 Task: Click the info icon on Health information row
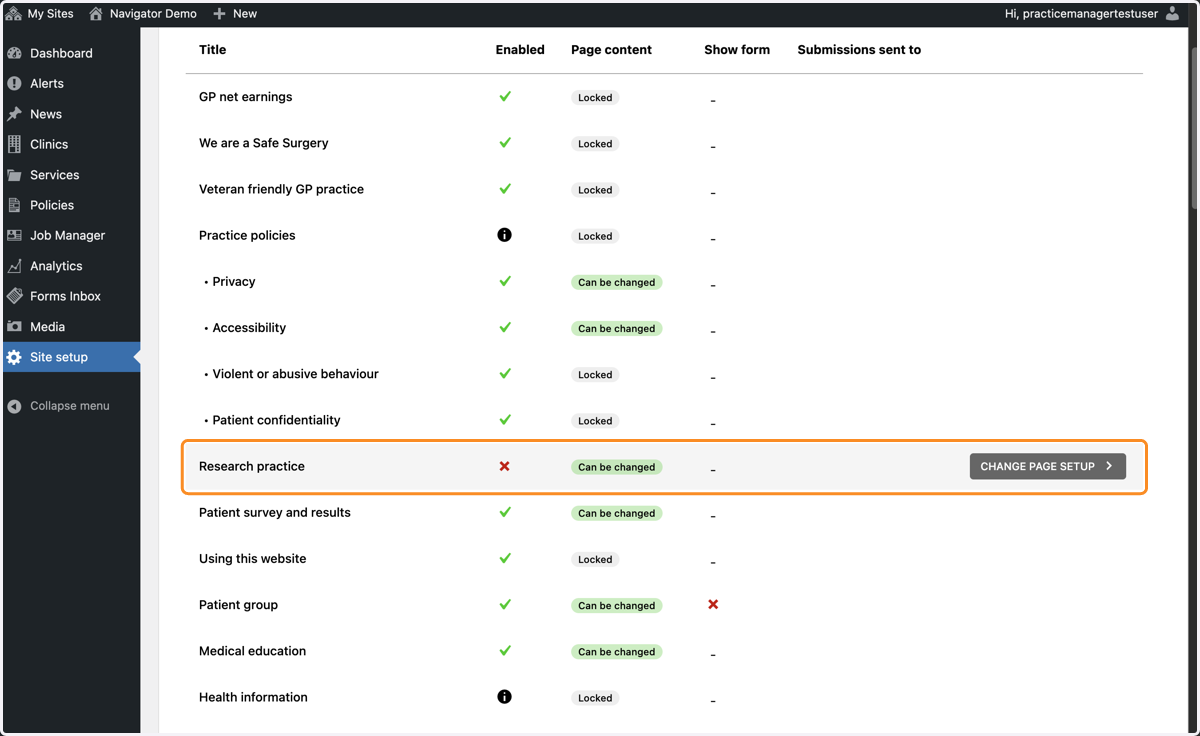point(504,697)
